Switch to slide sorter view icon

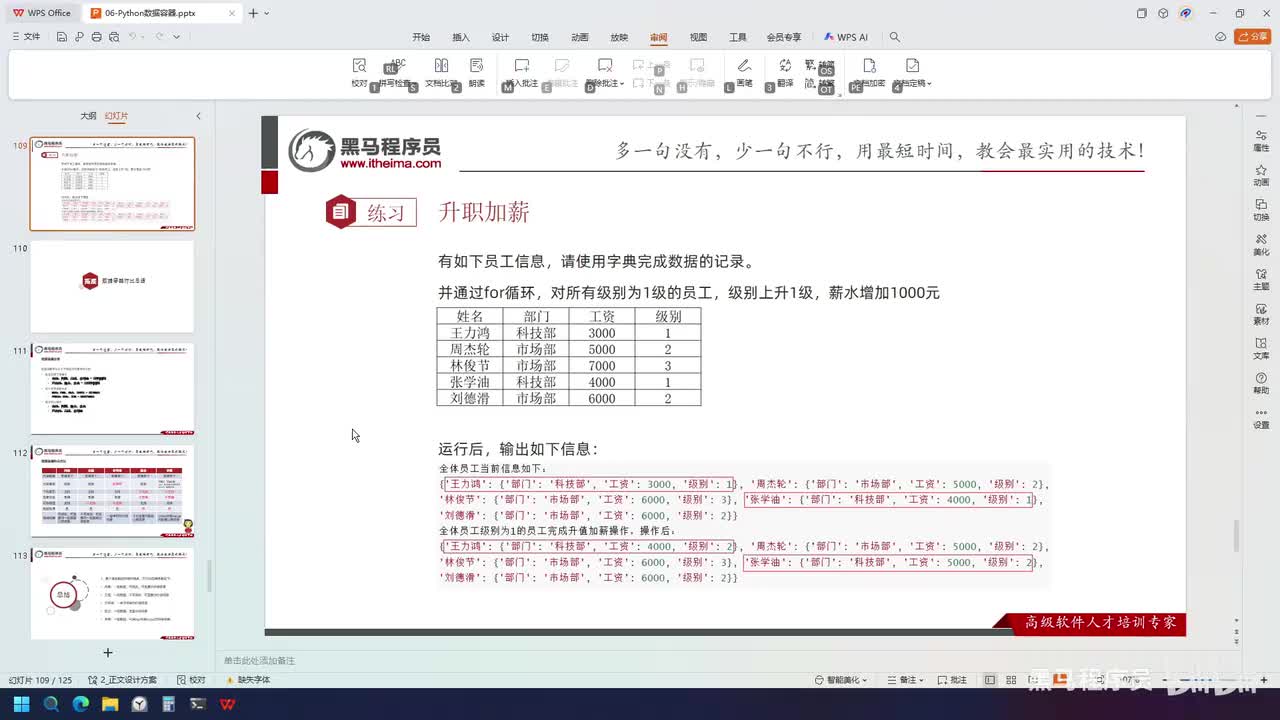pos(1012,680)
